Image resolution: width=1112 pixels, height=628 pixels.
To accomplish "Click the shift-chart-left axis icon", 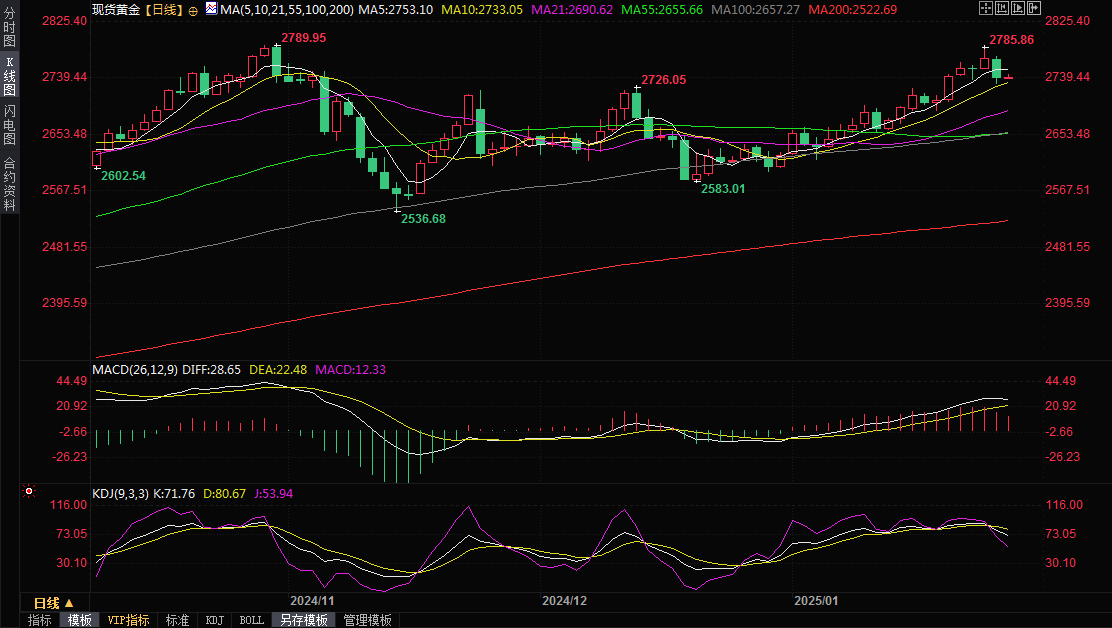I will point(1002,9).
